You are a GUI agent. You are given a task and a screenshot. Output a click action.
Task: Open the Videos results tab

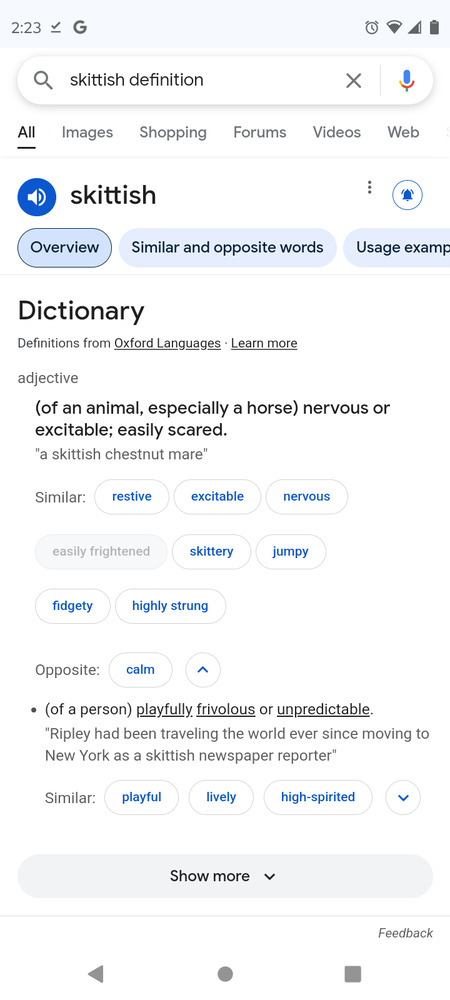click(337, 132)
